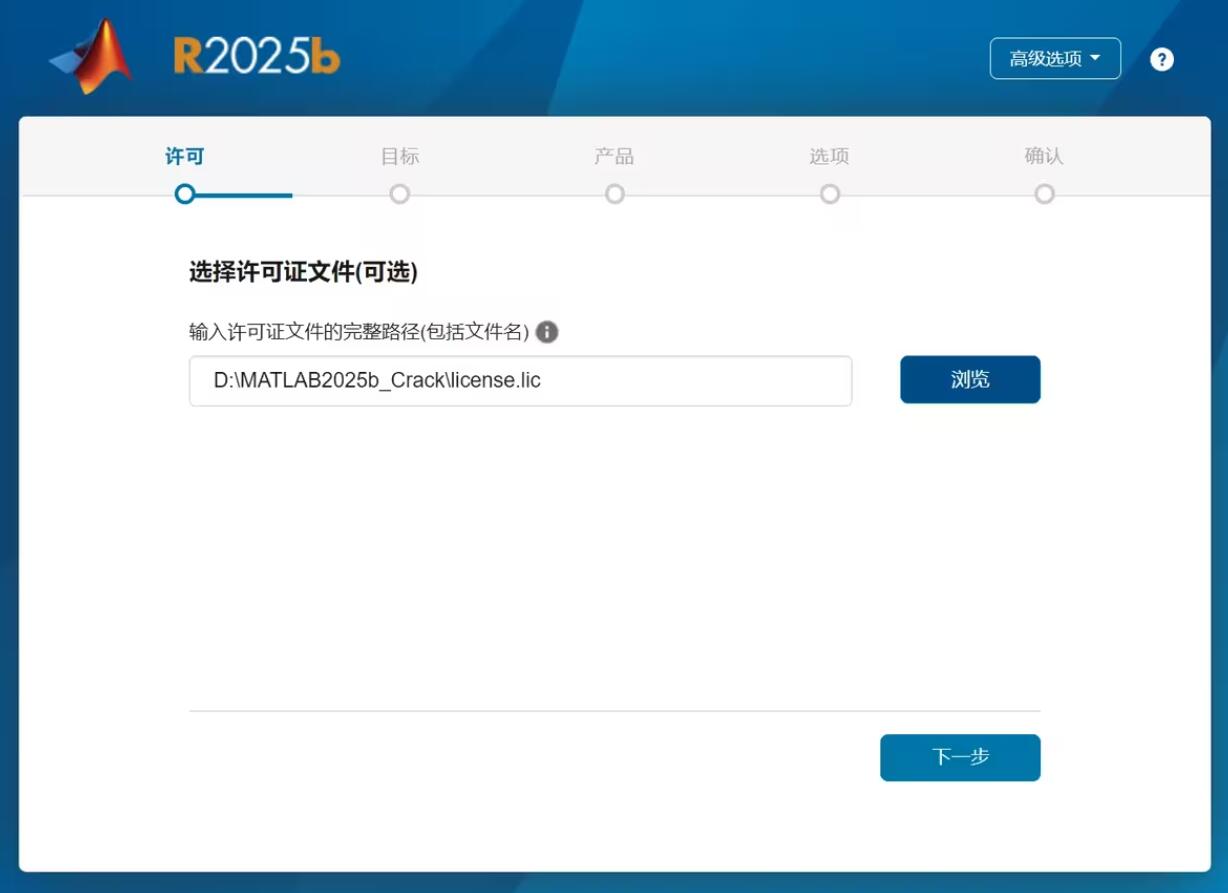Click the 目标 step circle marker
The width and height of the screenshot is (1228, 893).
(400, 194)
